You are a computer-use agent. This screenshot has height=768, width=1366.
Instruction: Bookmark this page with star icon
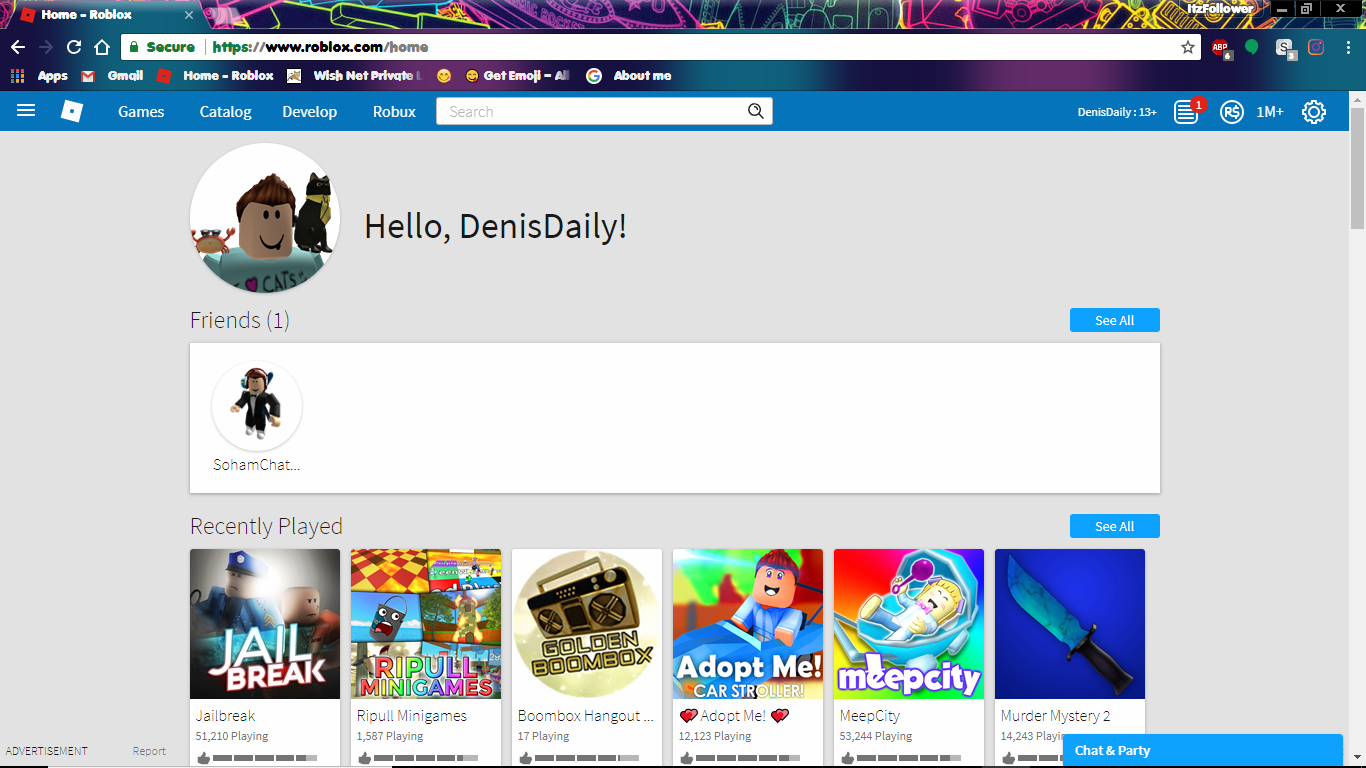pyautogui.click(x=1188, y=47)
